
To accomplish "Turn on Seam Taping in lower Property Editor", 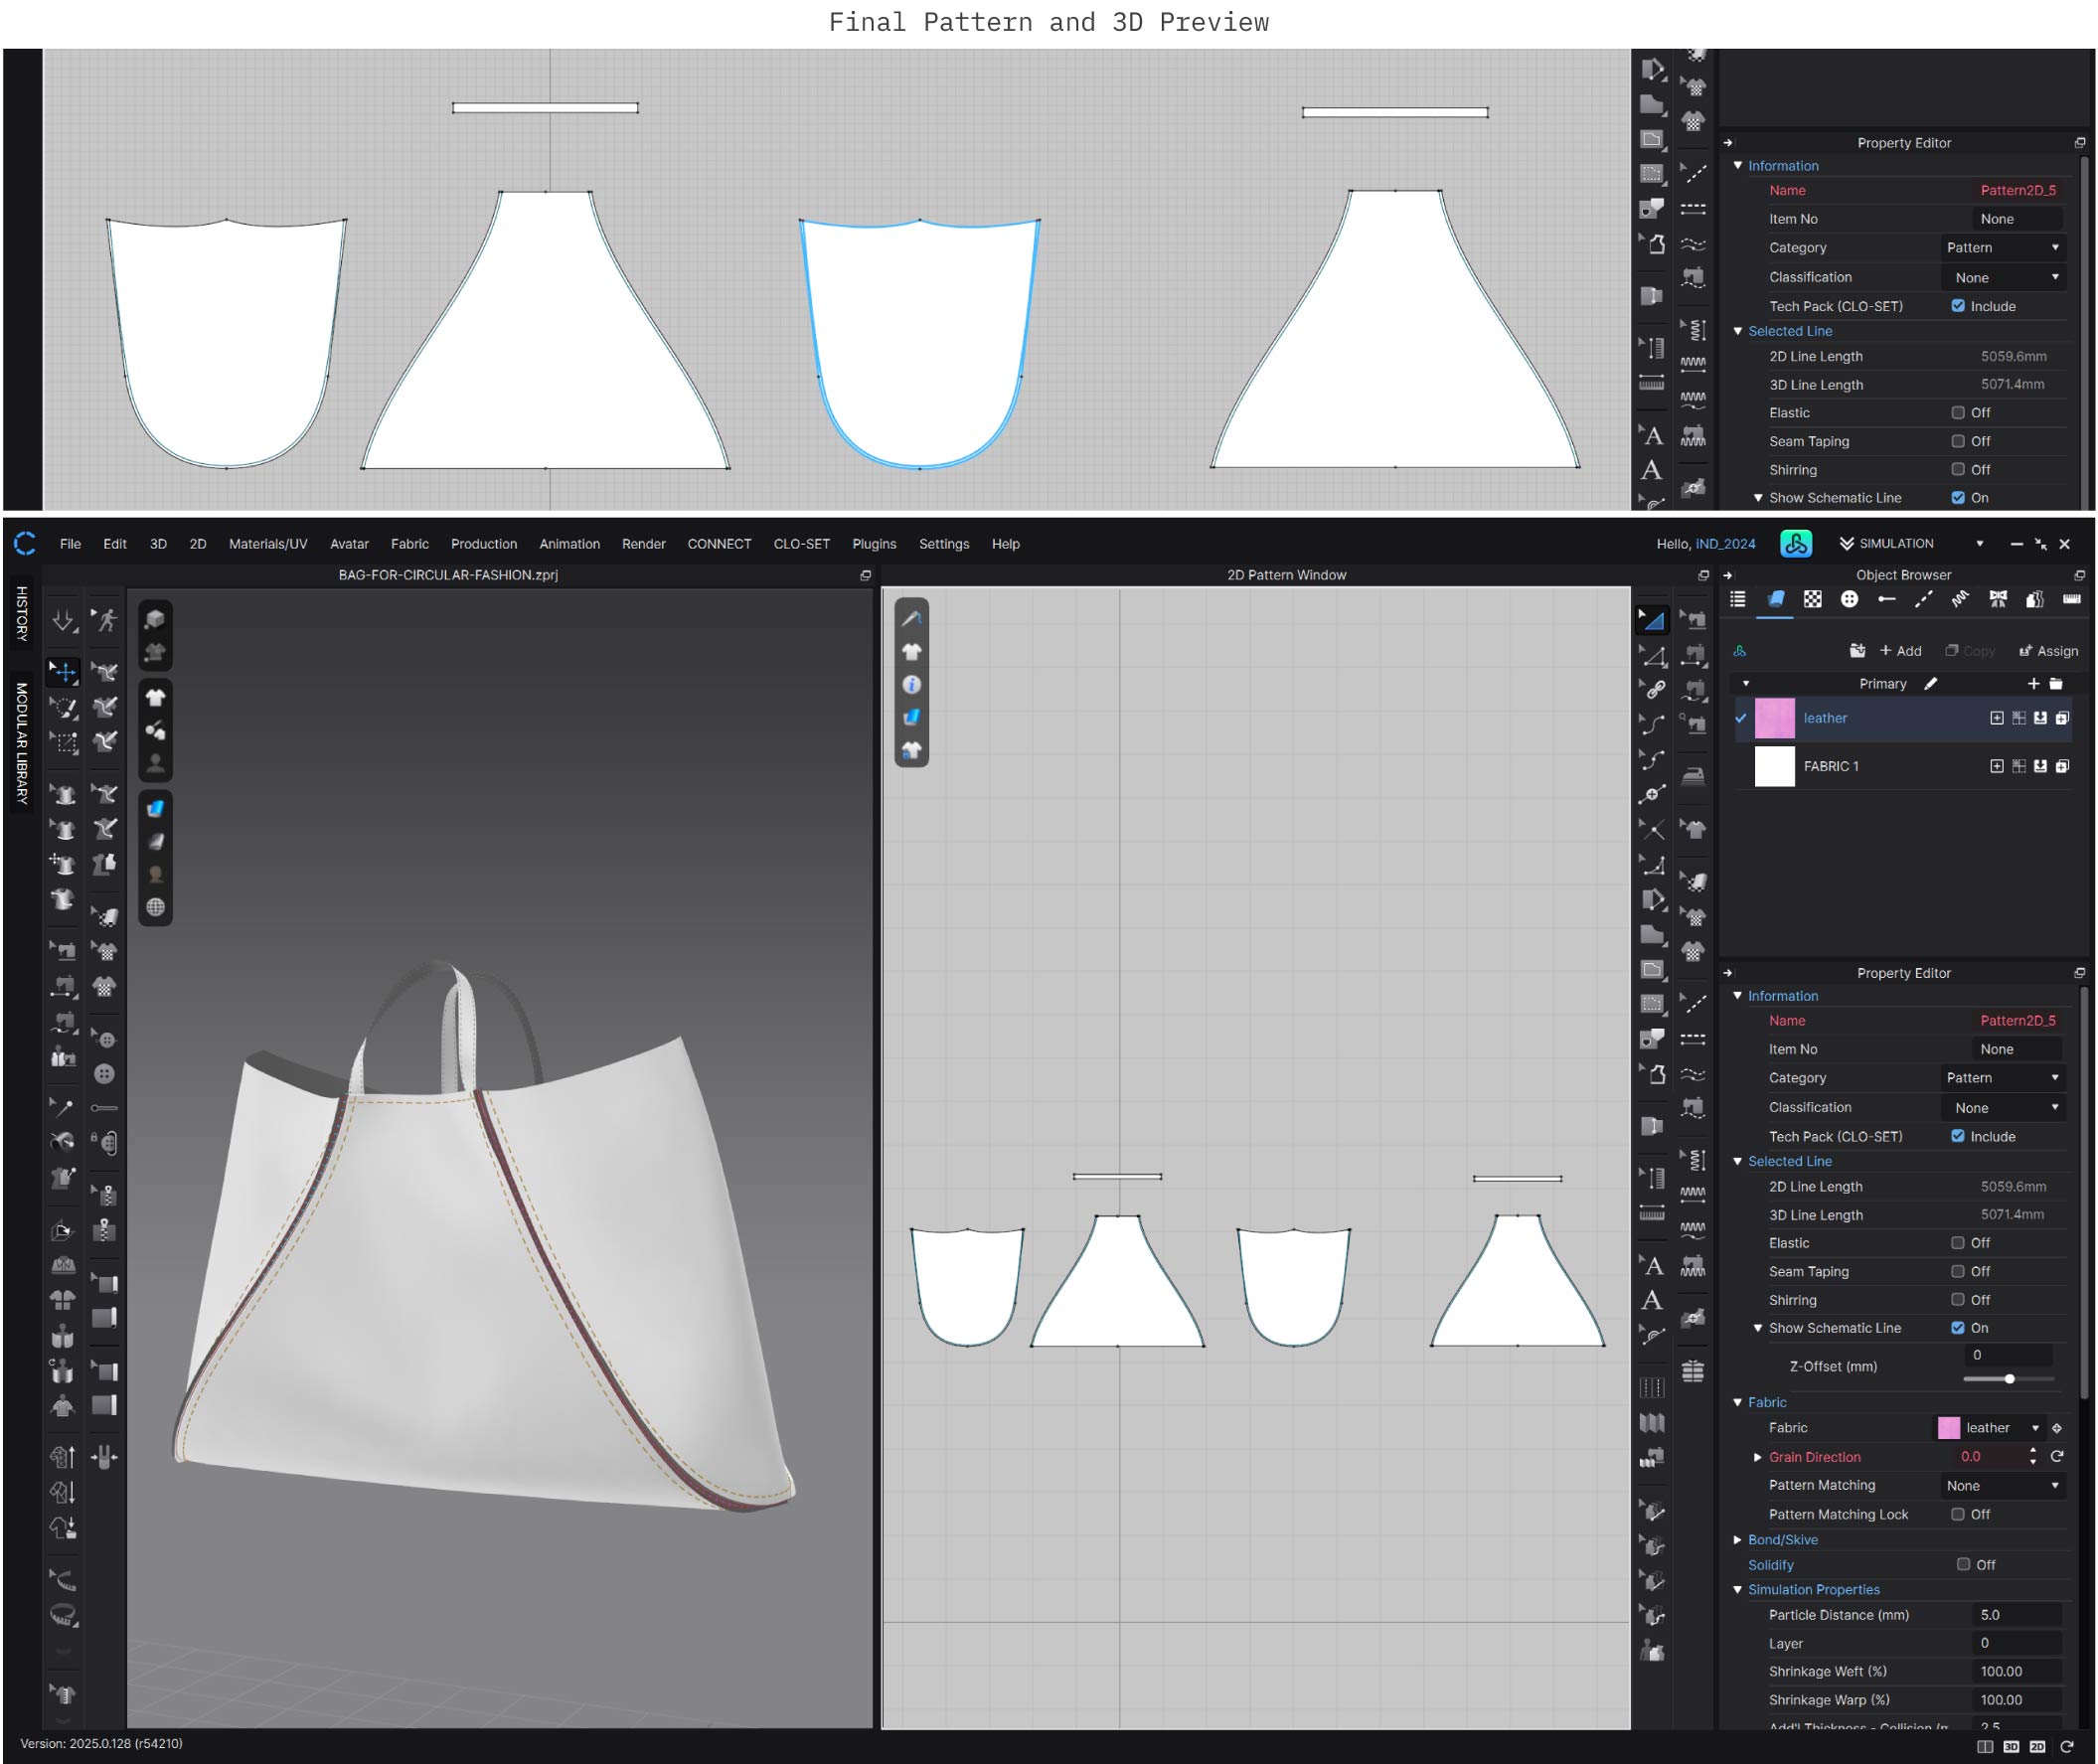I will pos(1957,1272).
